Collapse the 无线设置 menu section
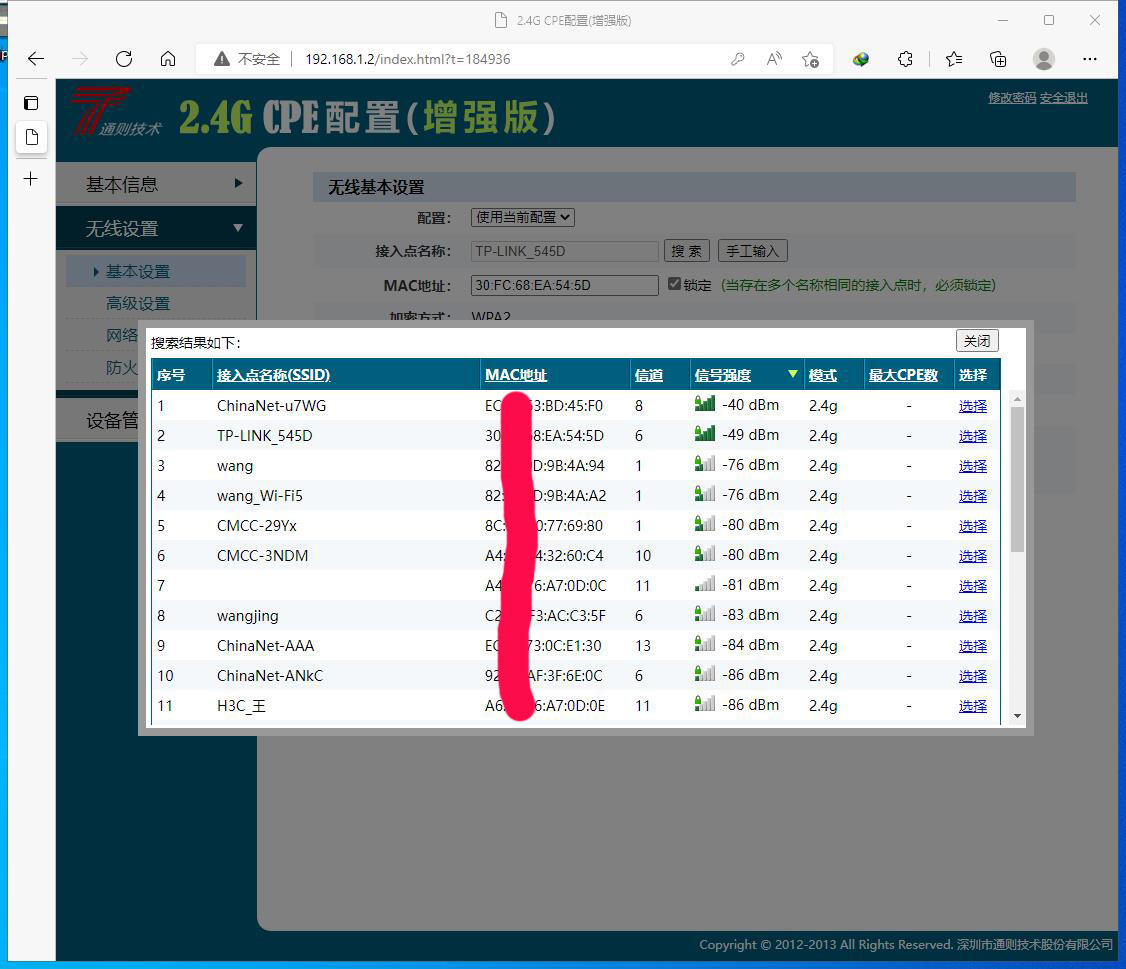The image size is (1126, 969). [156, 228]
